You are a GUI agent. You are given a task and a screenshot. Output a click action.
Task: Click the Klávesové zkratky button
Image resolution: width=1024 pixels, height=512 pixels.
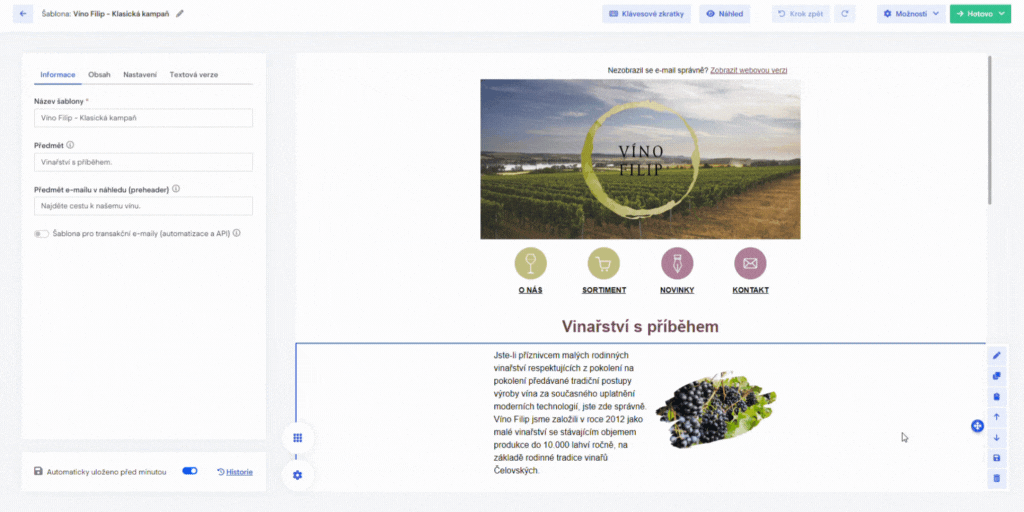[x=646, y=14]
